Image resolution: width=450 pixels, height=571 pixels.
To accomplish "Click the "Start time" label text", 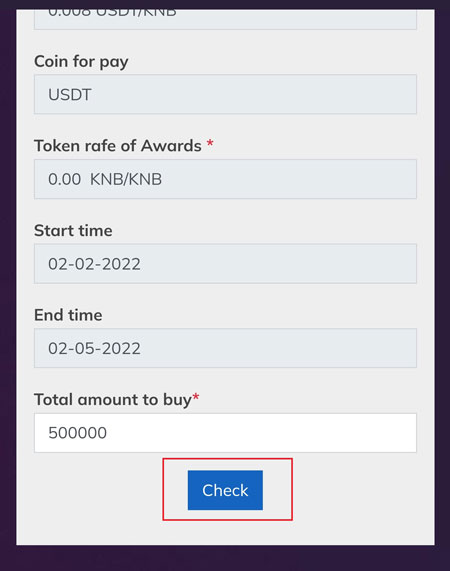I will coord(73,231).
